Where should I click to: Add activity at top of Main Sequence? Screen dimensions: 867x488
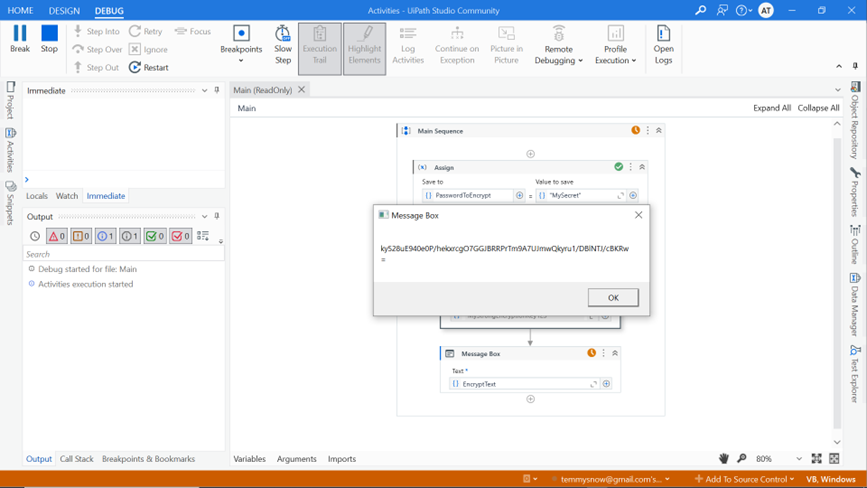click(530, 154)
